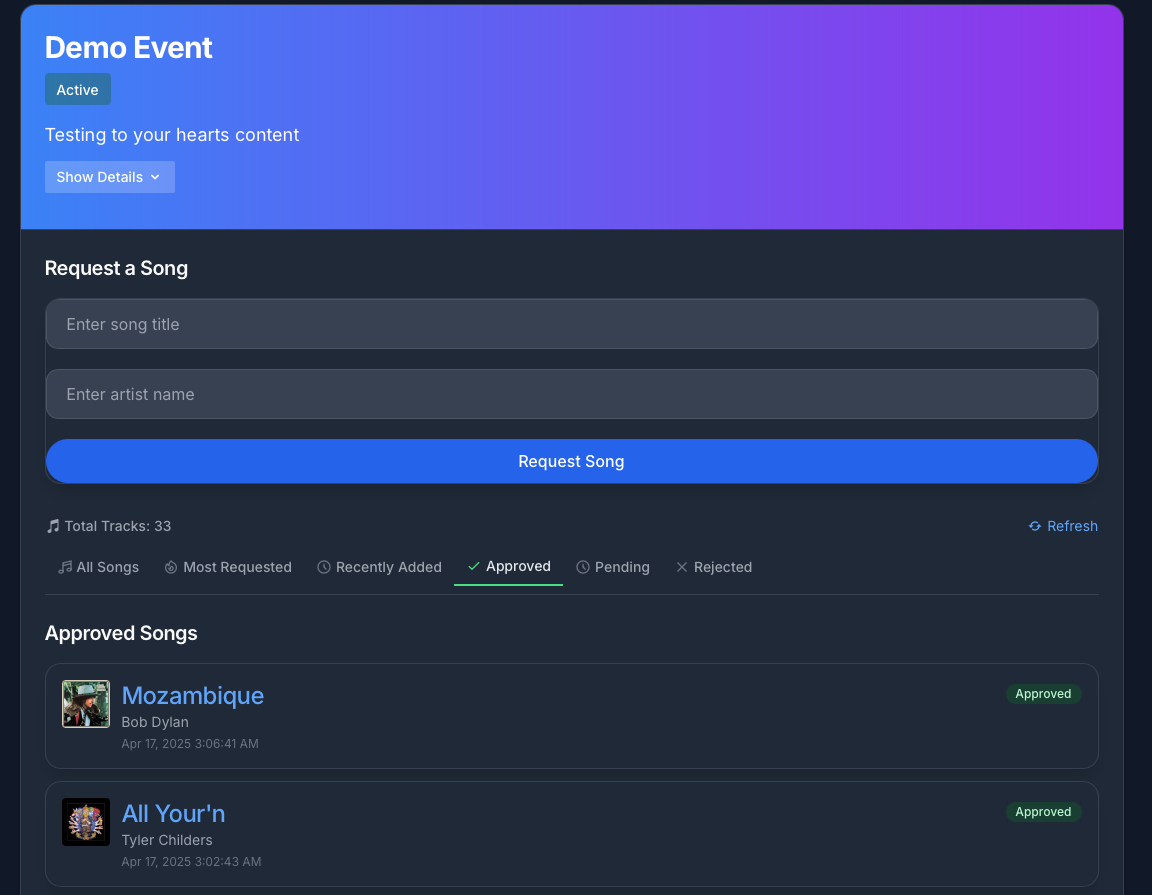
Task: Click the Bob Dylan album art thumbnail
Action: [x=86, y=704]
